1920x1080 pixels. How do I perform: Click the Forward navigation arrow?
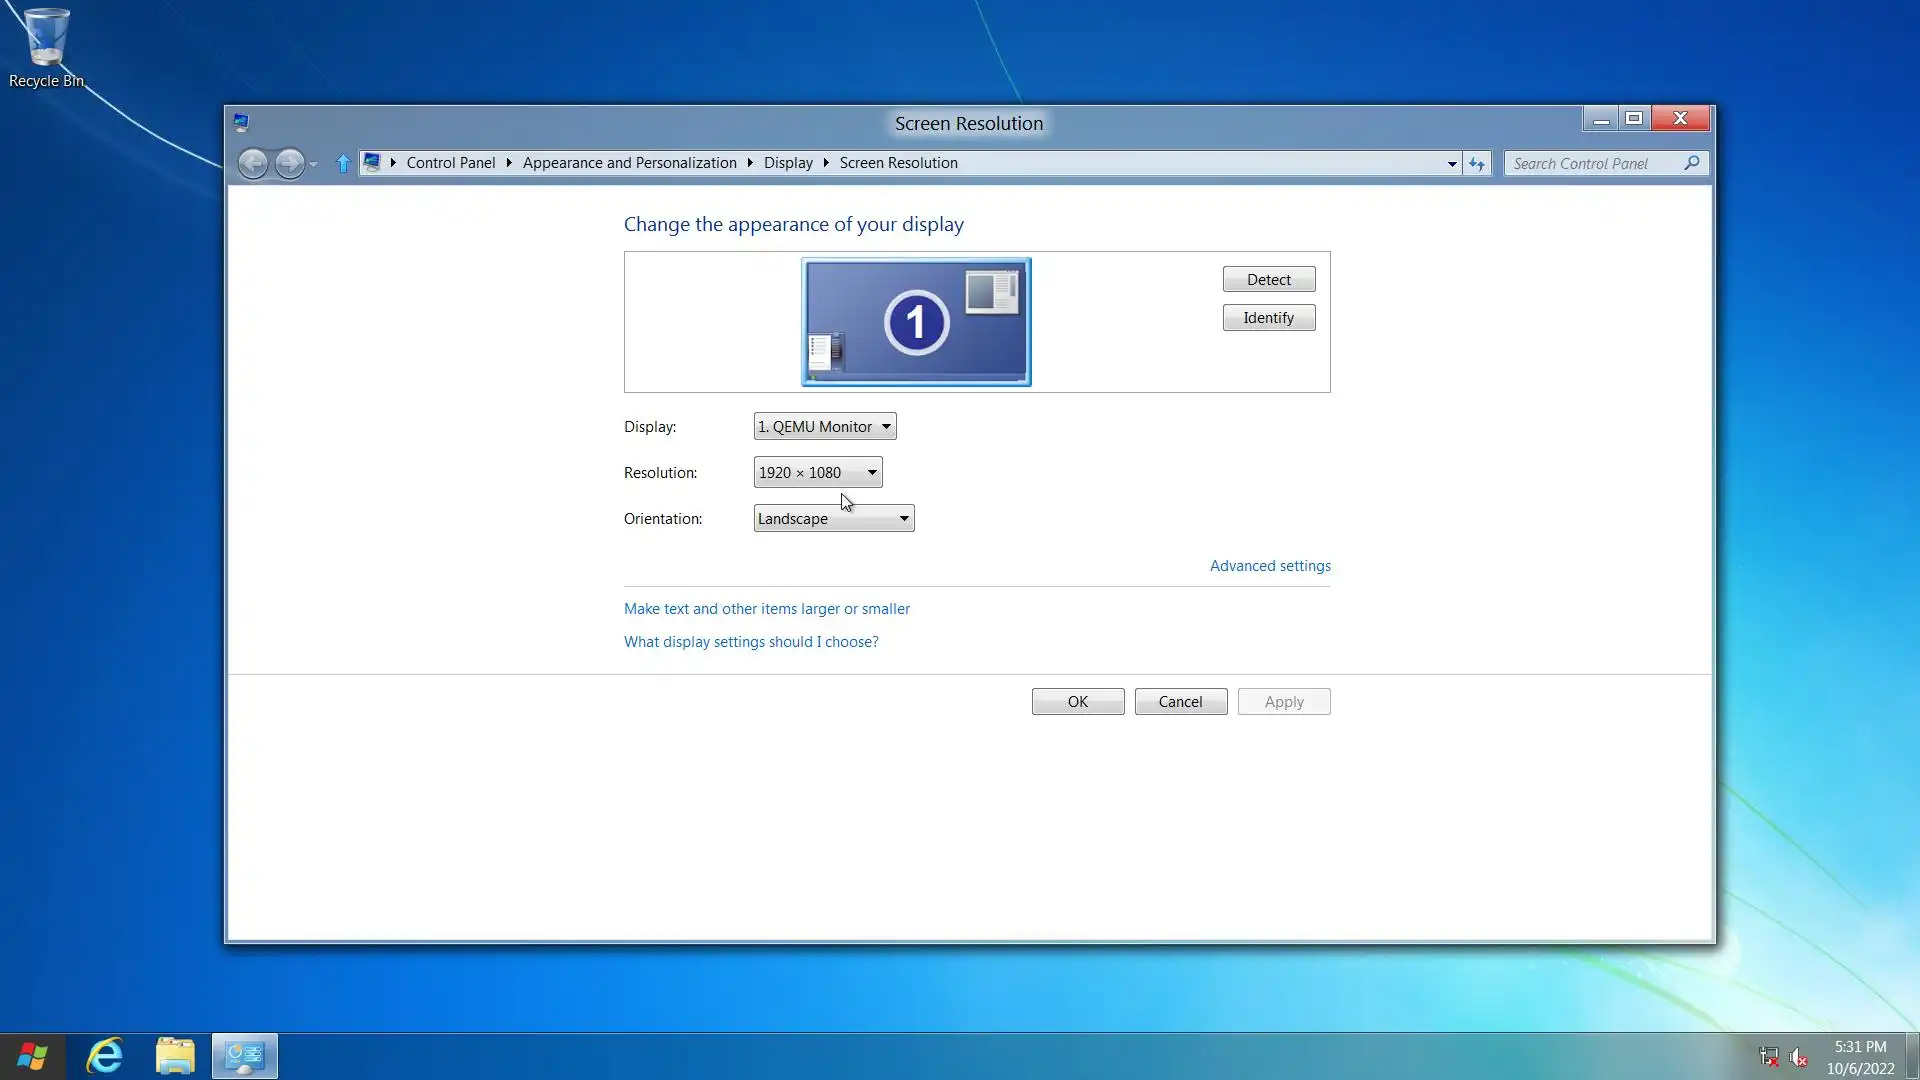pos(289,163)
